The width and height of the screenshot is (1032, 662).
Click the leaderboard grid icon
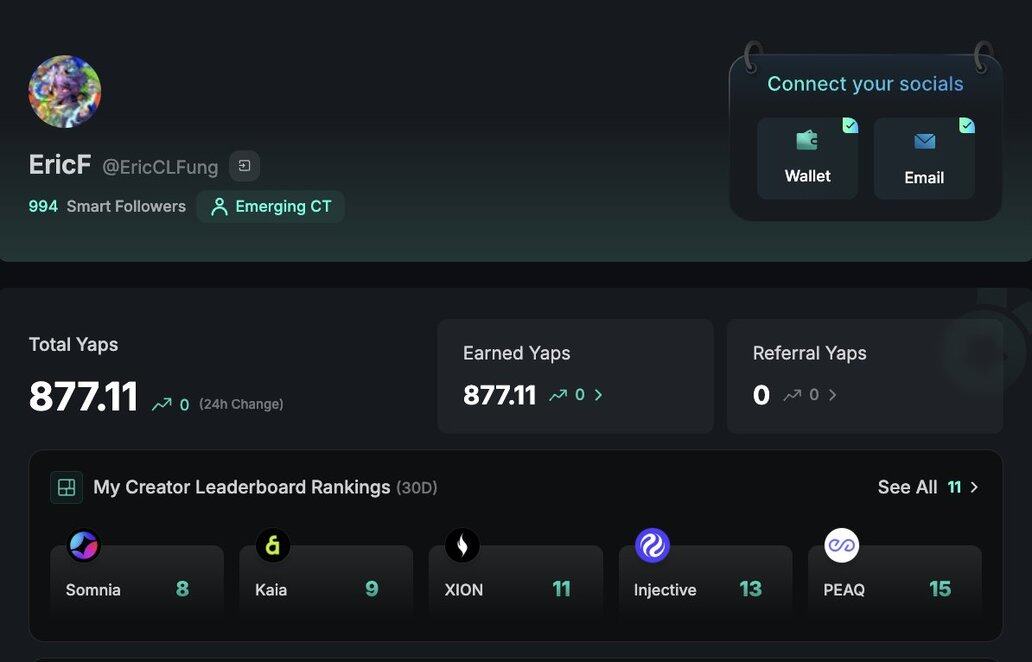66,488
